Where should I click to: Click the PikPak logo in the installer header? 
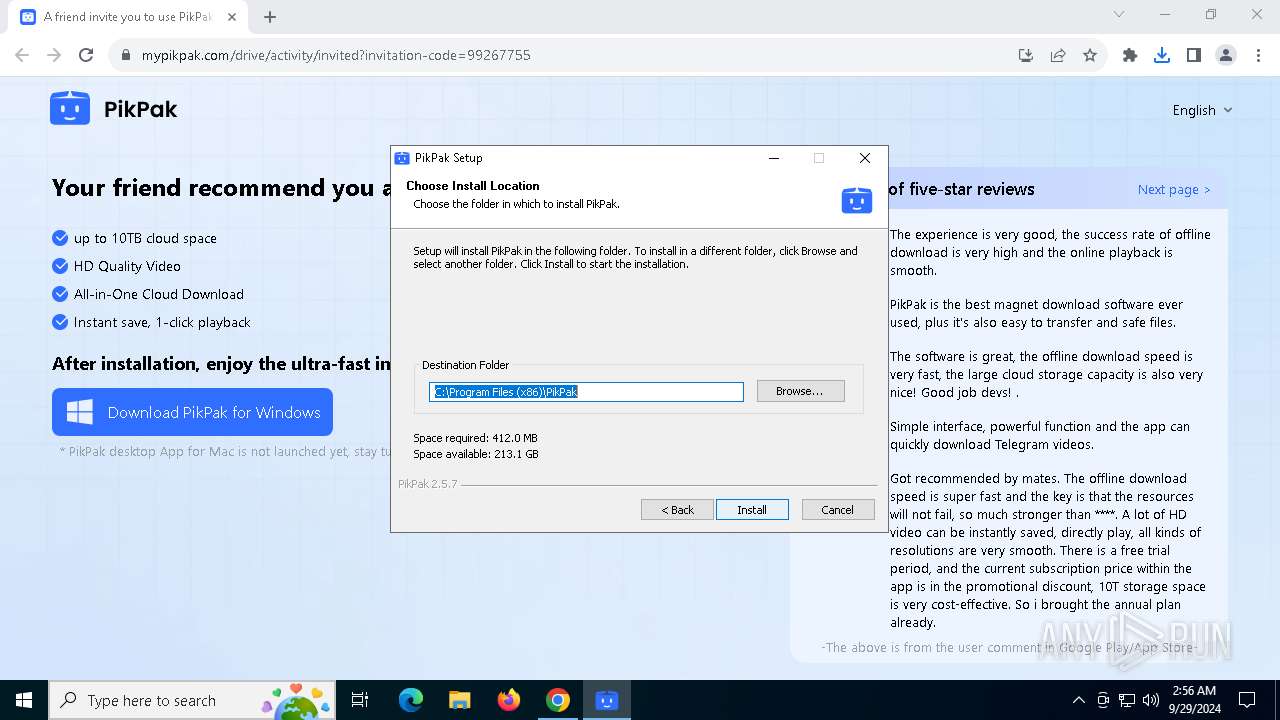click(856, 200)
